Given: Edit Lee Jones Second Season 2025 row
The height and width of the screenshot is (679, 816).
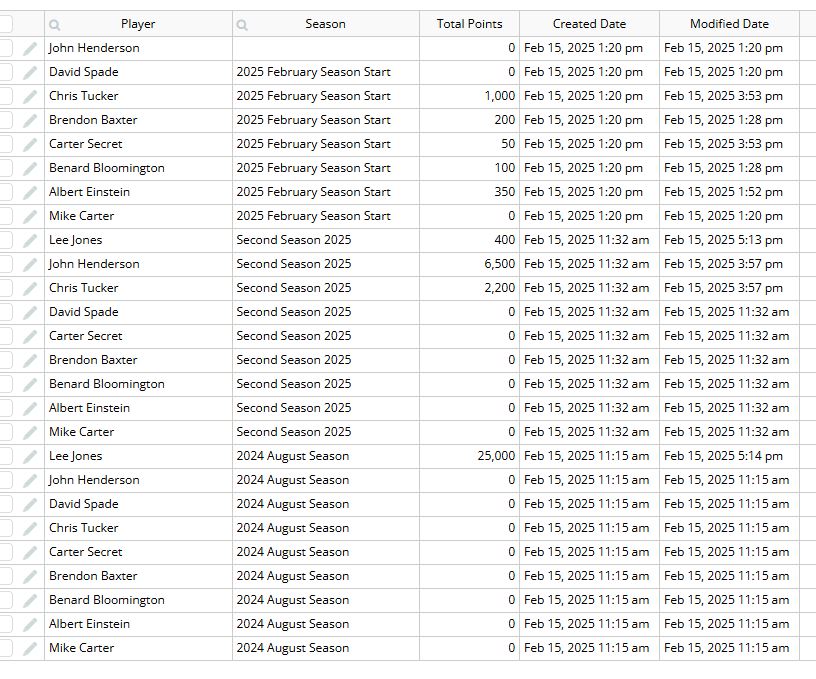Looking at the screenshot, I should point(30,240).
